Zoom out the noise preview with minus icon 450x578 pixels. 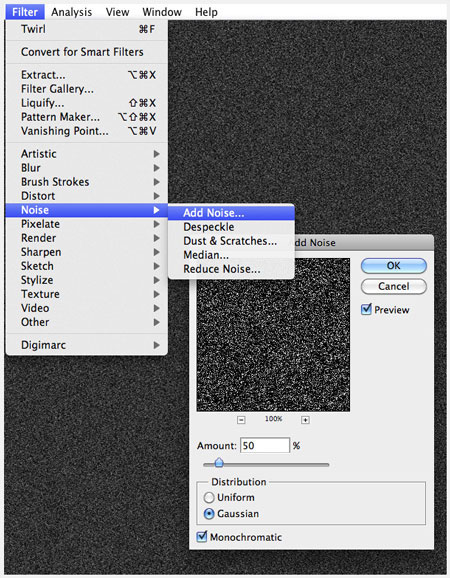click(x=241, y=420)
